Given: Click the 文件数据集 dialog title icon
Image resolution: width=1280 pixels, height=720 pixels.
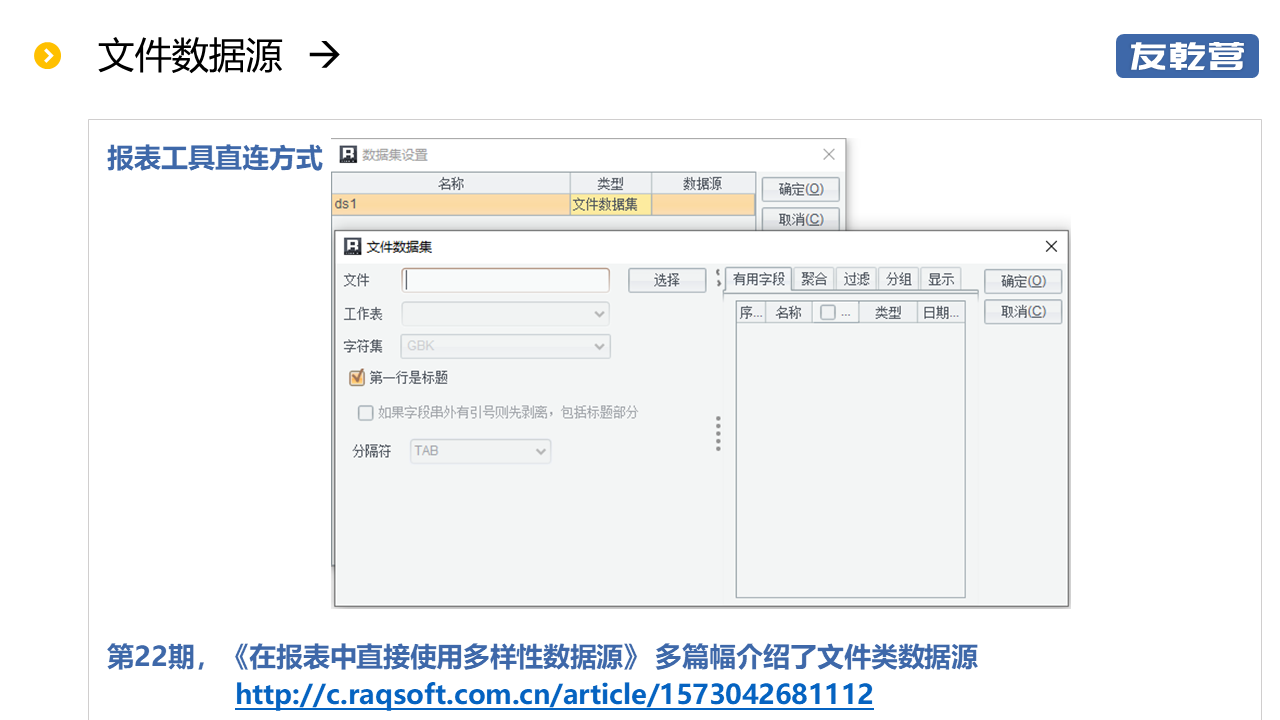Looking at the screenshot, I should 352,246.
